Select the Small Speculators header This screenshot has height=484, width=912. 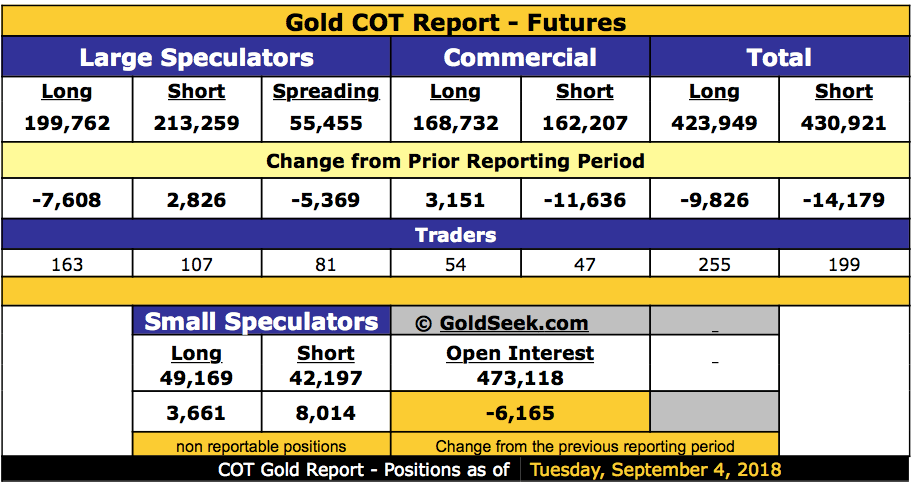(x=261, y=322)
